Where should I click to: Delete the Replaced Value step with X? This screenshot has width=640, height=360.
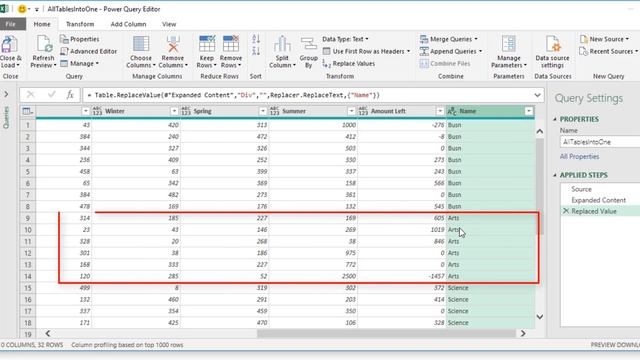[x=566, y=211]
